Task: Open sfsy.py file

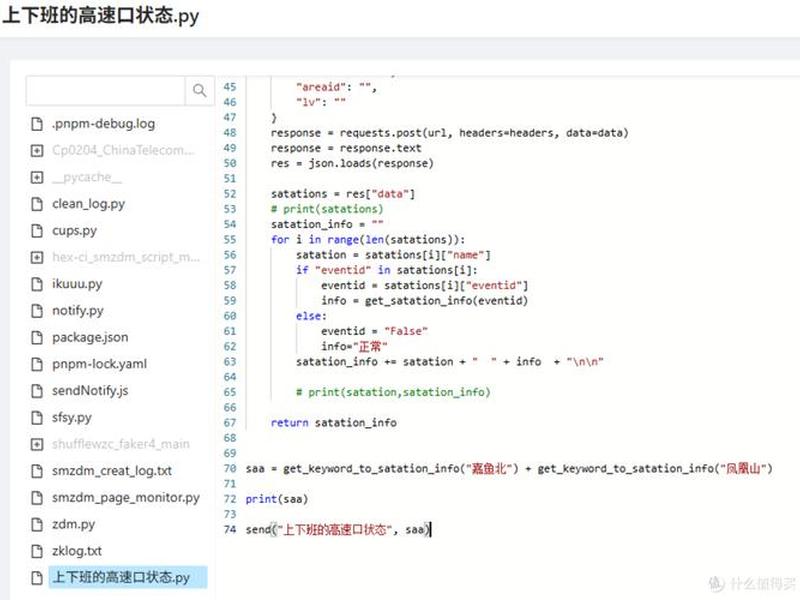Action: click(x=72, y=417)
